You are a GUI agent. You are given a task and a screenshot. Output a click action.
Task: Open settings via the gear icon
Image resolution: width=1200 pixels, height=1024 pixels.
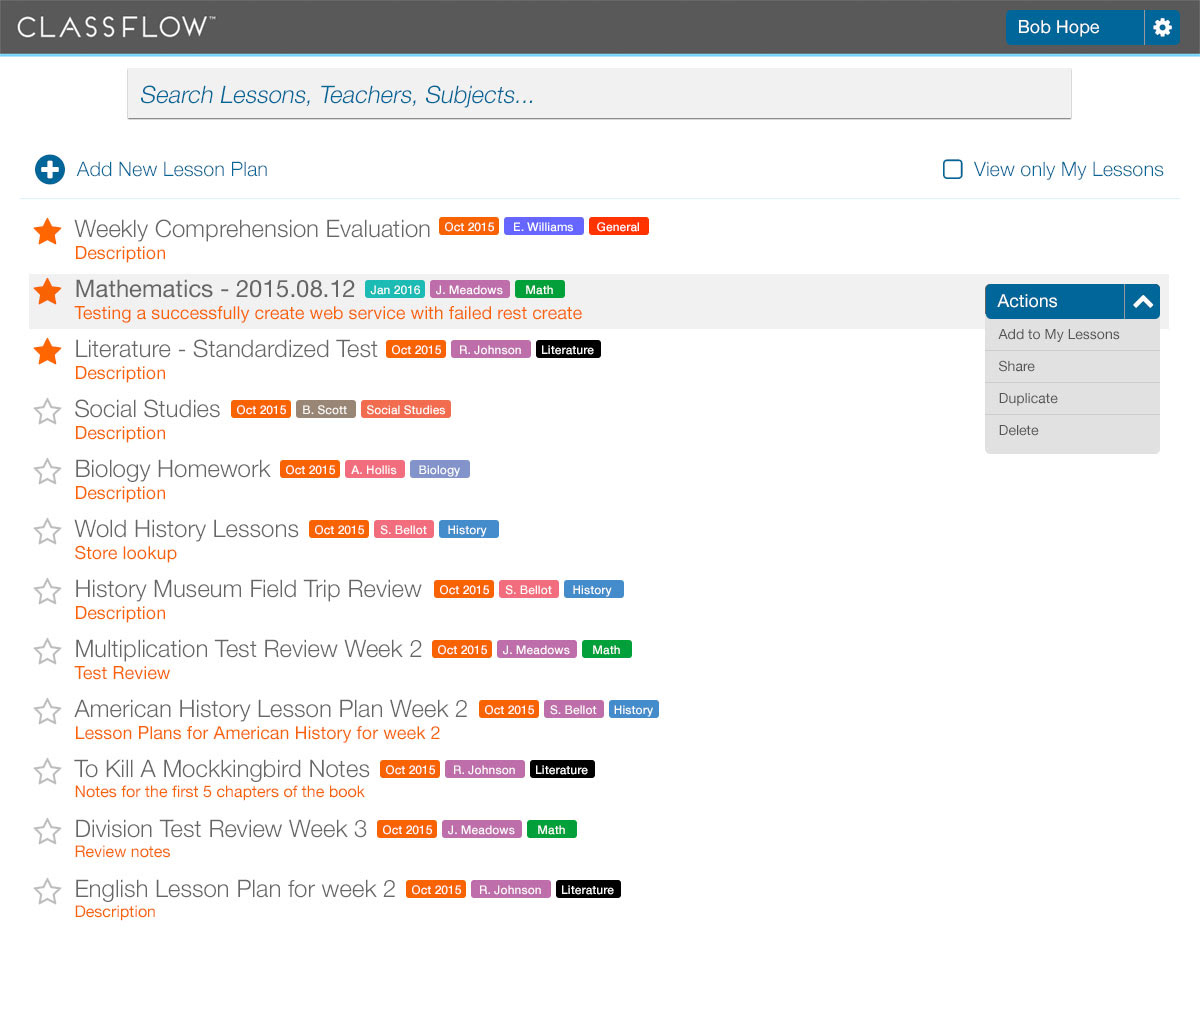pos(1162,27)
